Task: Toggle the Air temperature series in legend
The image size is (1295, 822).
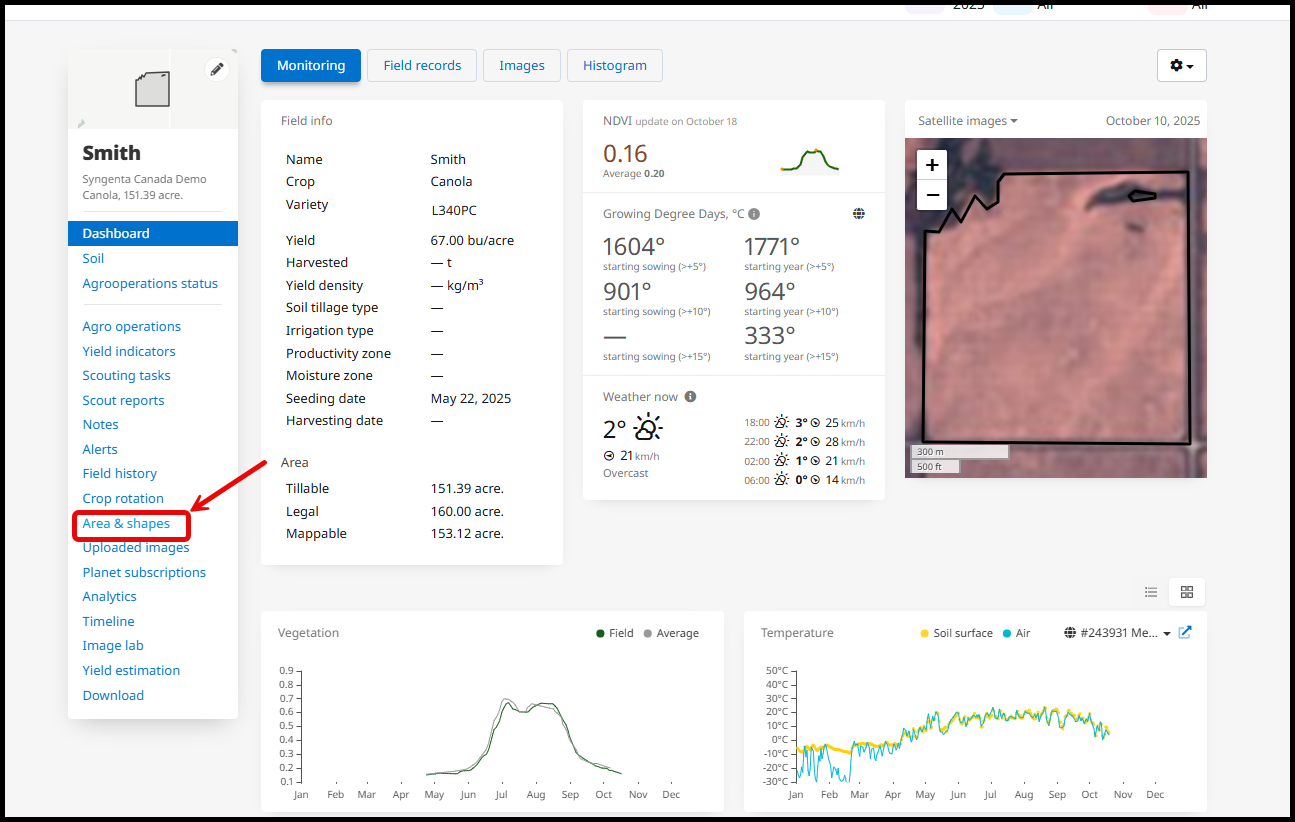Action: 1015,633
